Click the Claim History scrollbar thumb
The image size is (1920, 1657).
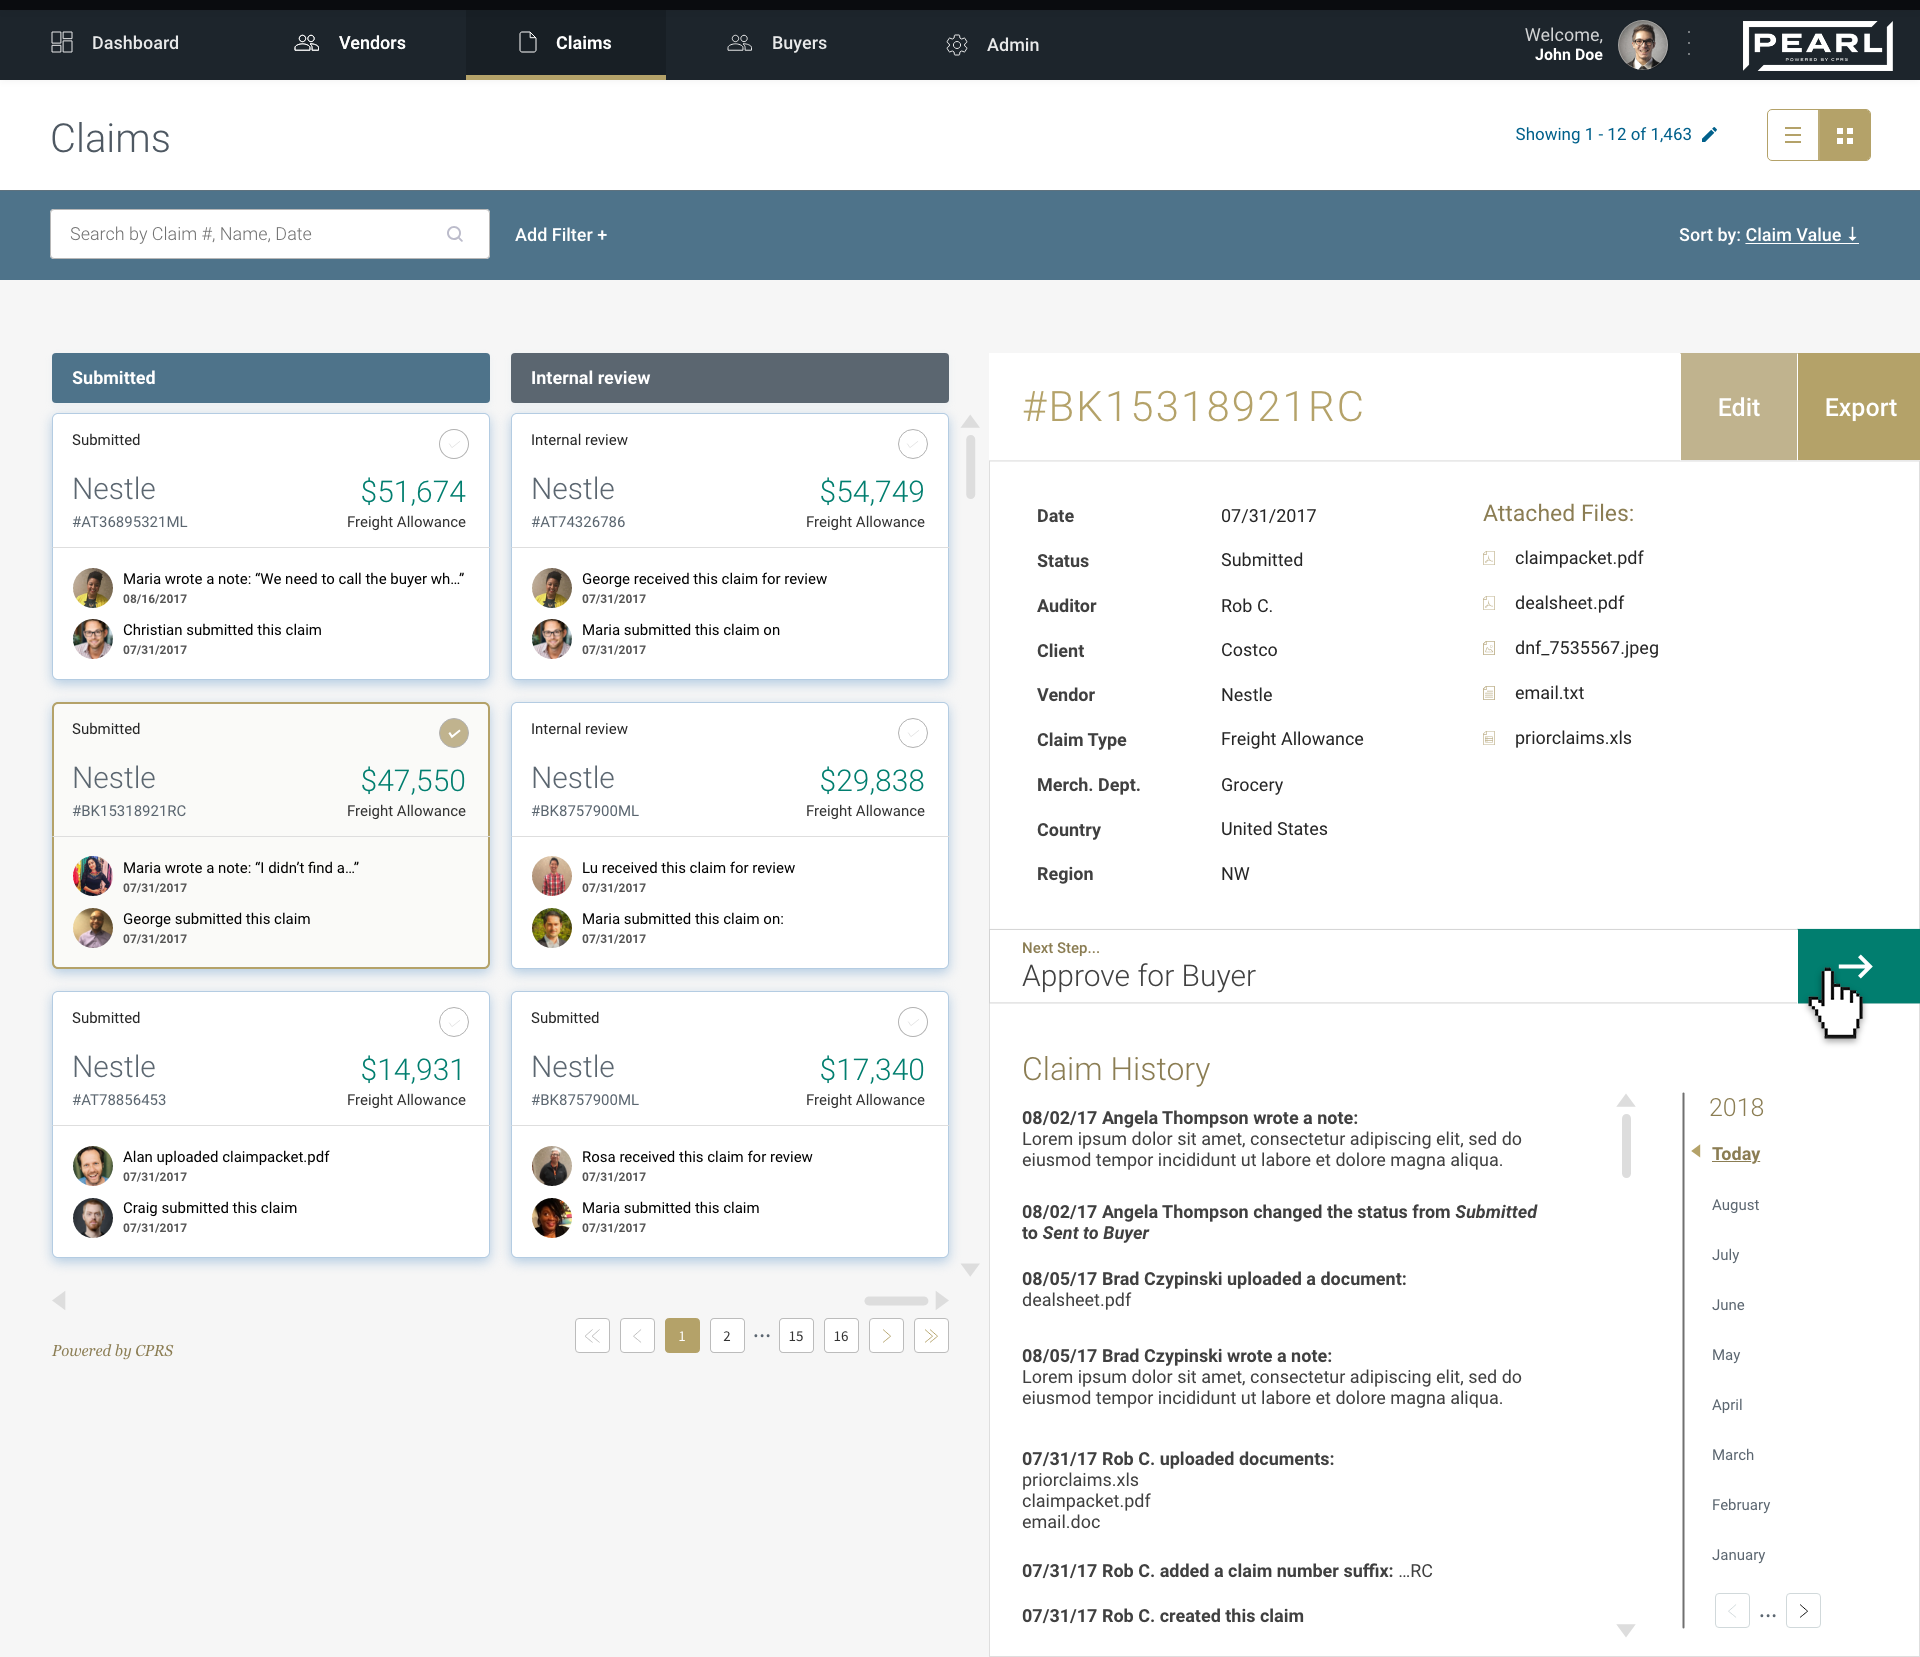click(1626, 1146)
